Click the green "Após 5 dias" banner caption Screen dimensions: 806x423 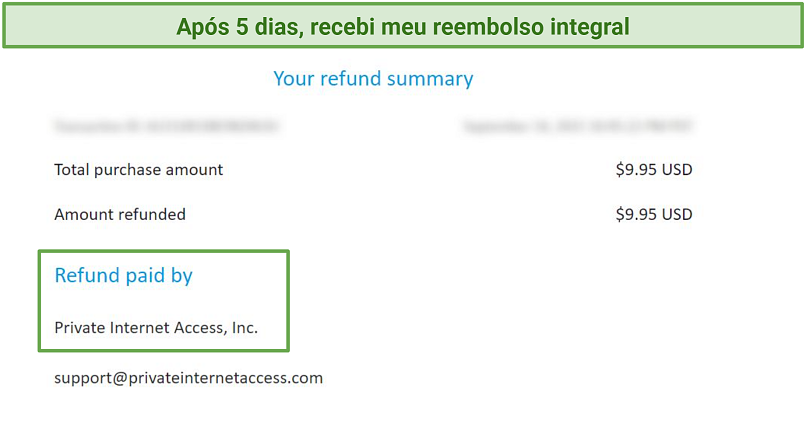(403, 27)
